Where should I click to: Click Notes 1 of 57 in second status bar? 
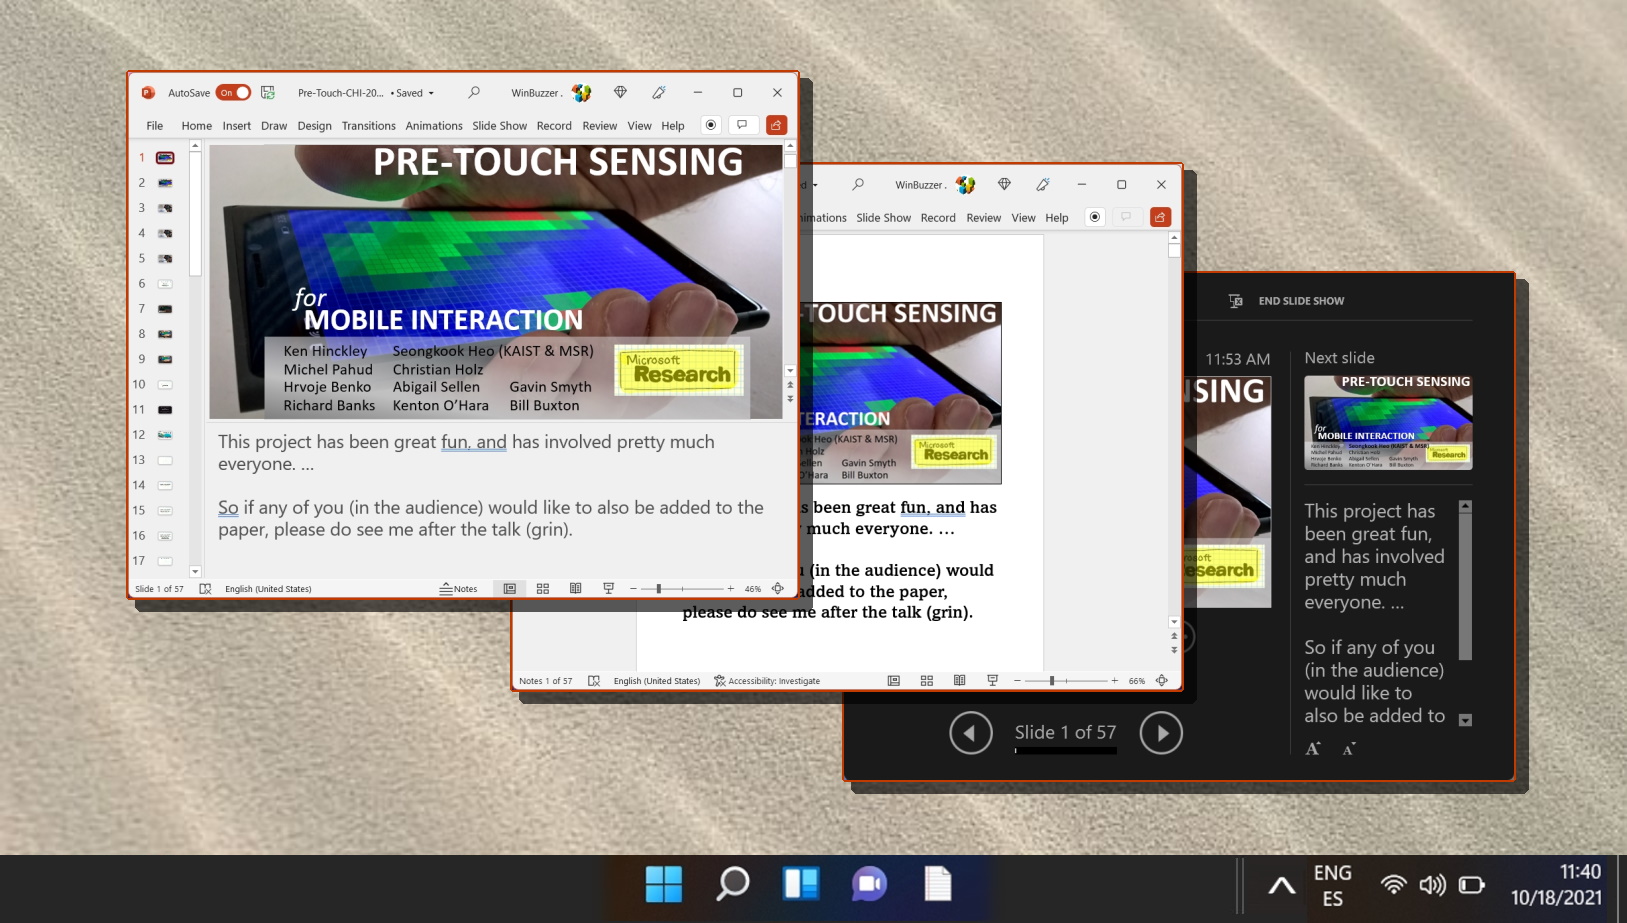point(545,681)
